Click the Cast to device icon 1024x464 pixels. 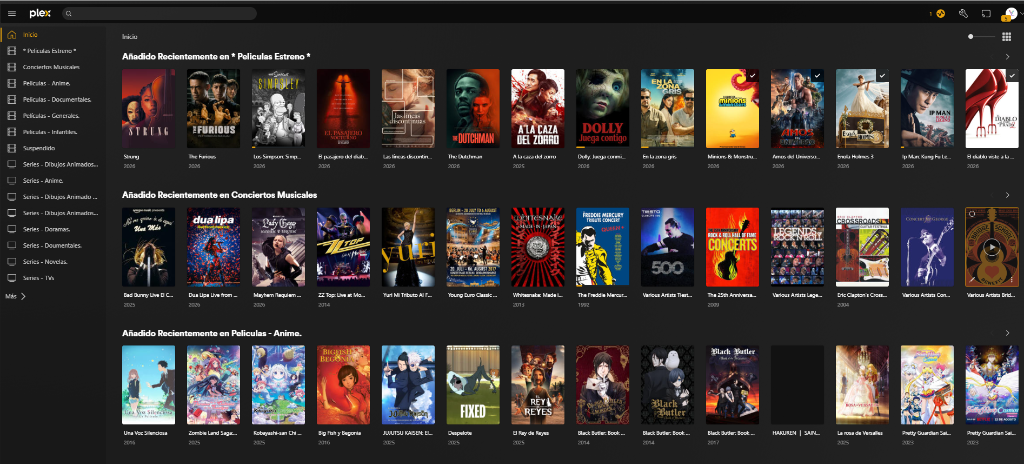(986, 13)
